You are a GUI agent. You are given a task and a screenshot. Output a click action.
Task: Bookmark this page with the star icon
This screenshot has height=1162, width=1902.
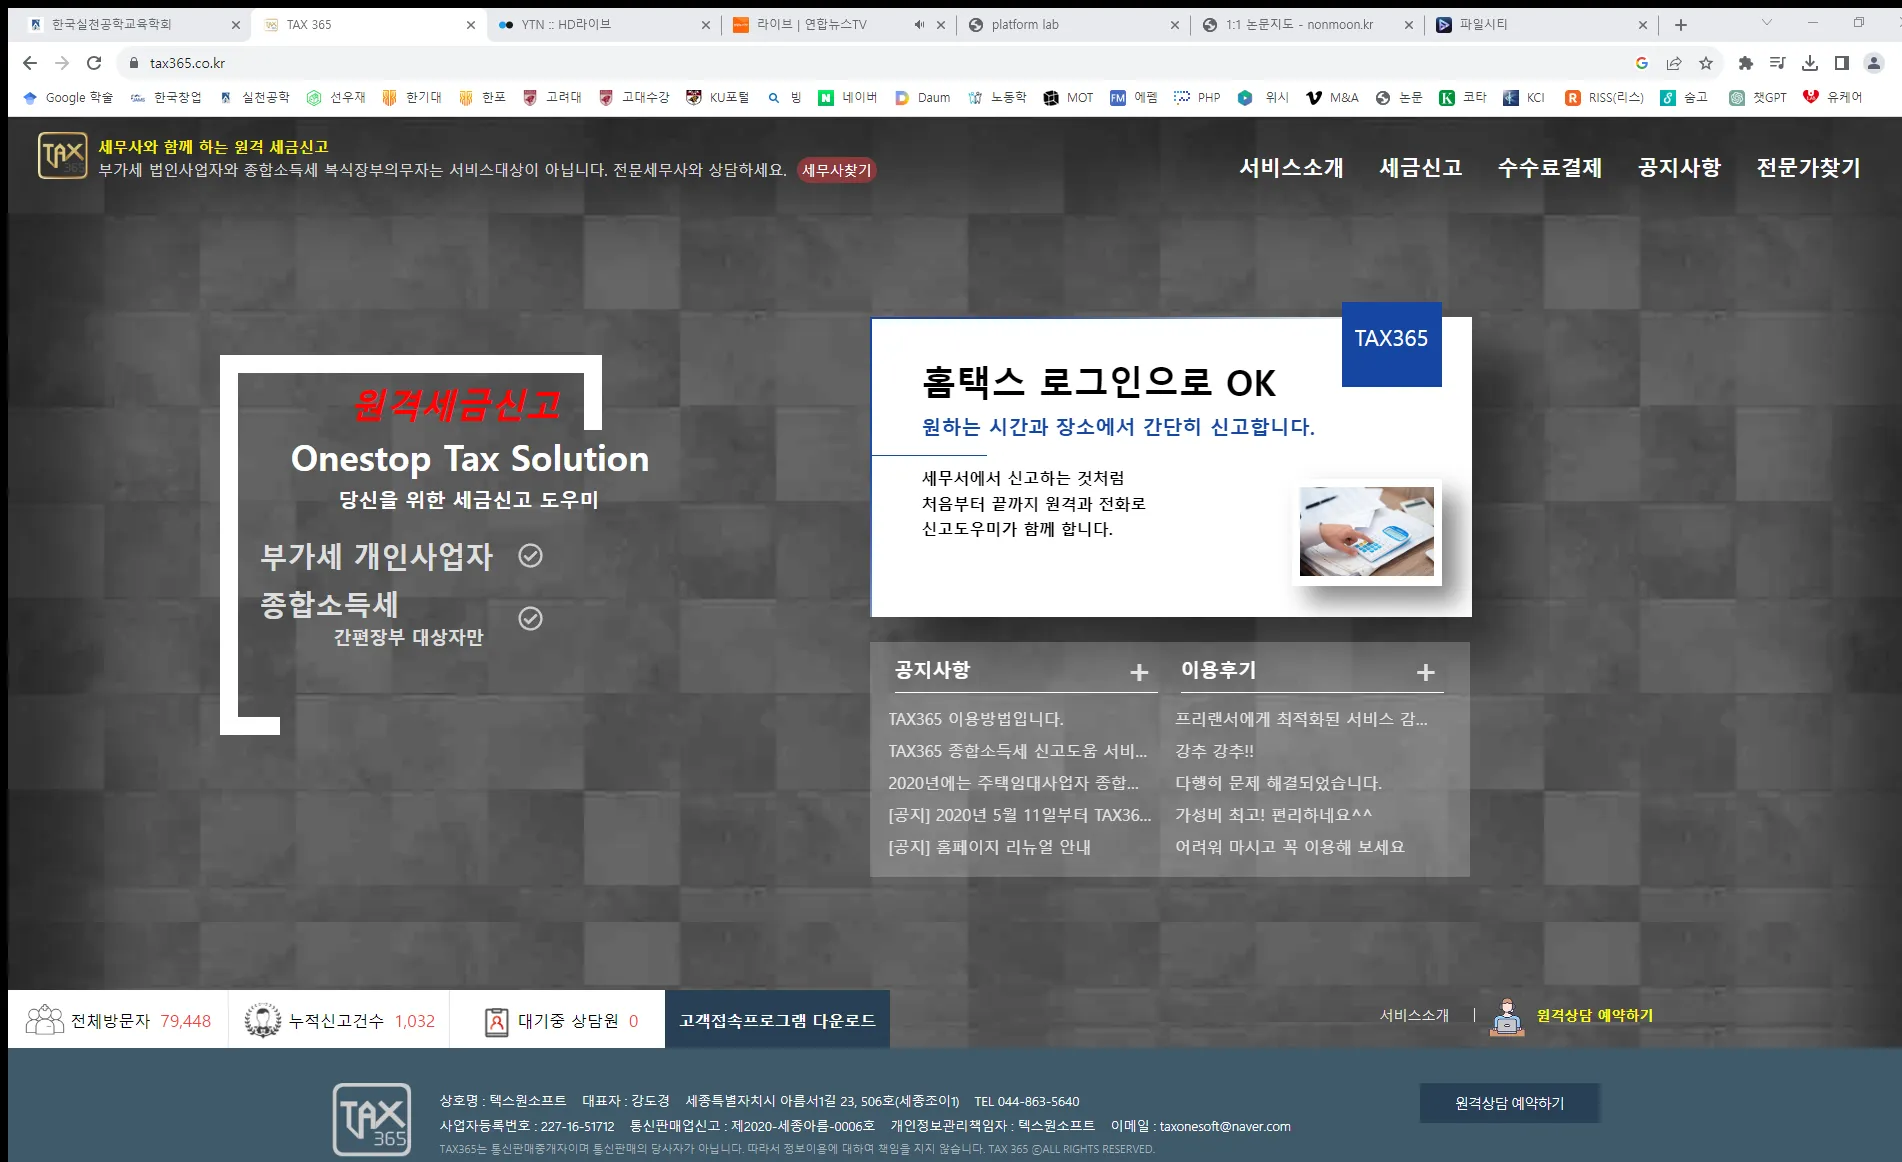click(x=1706, y=63)
